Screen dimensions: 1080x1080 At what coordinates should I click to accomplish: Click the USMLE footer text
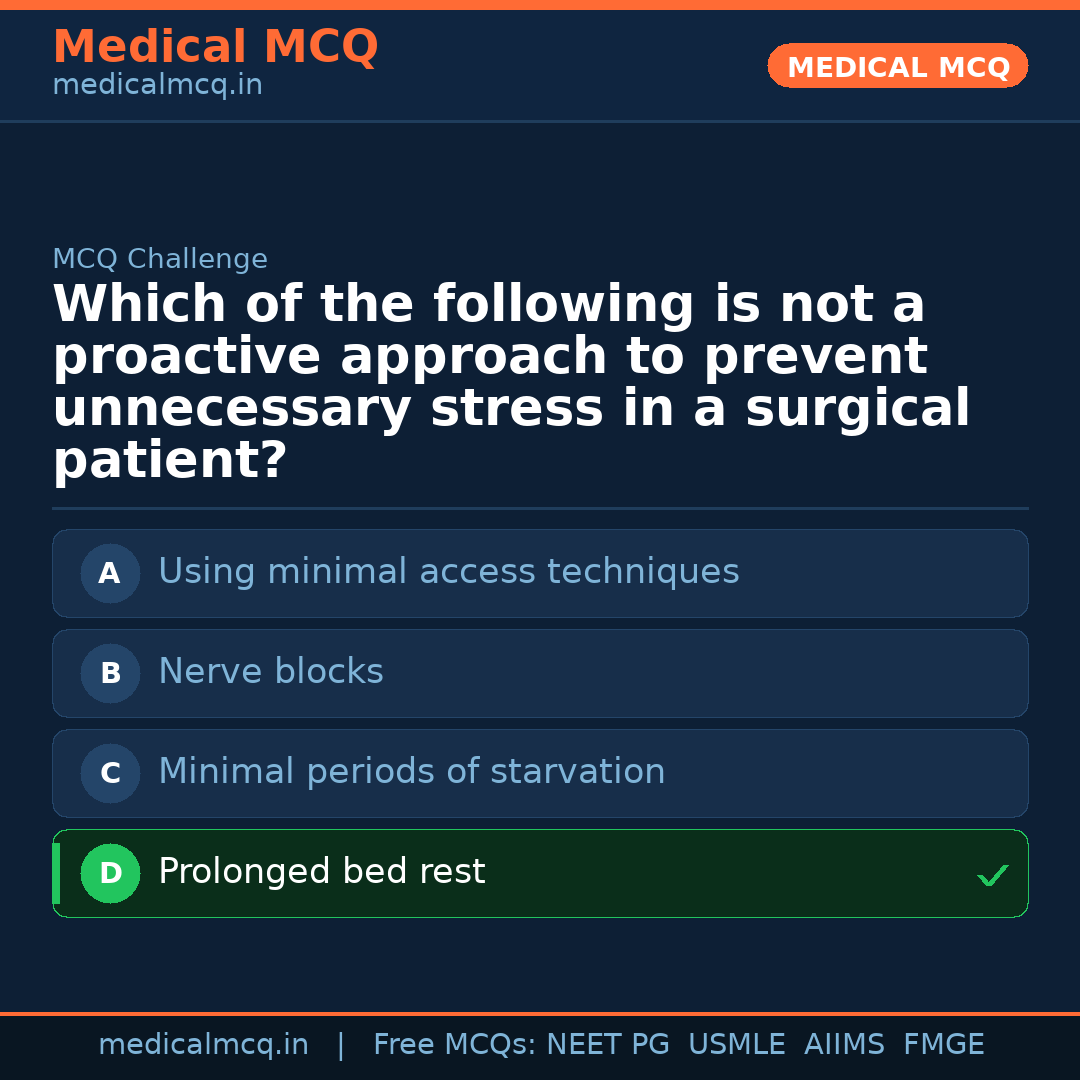coord(736,1045)
